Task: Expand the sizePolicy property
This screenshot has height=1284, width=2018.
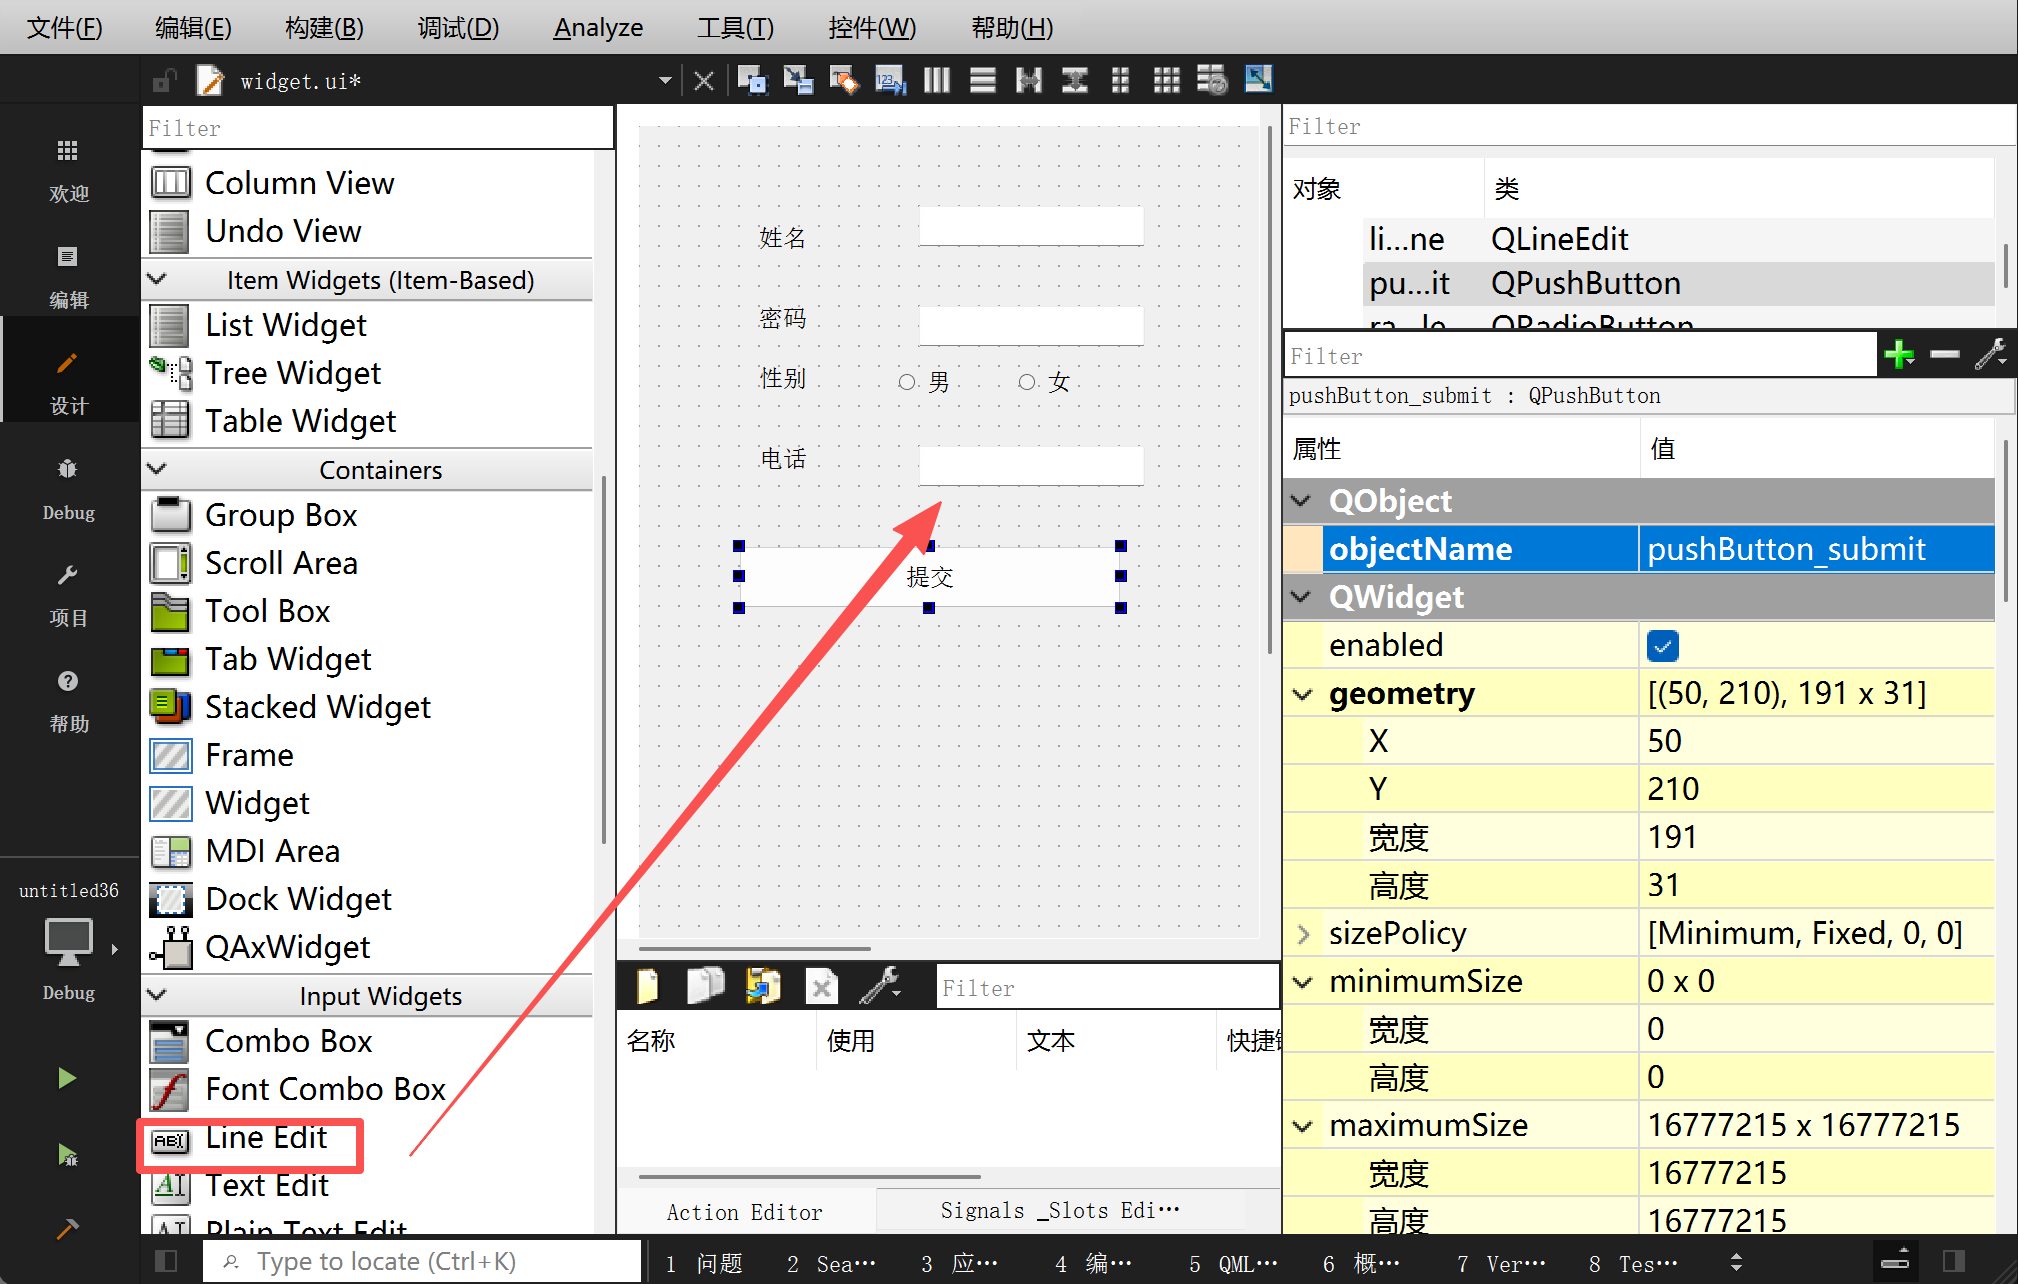Action: tap(1302, 934)
